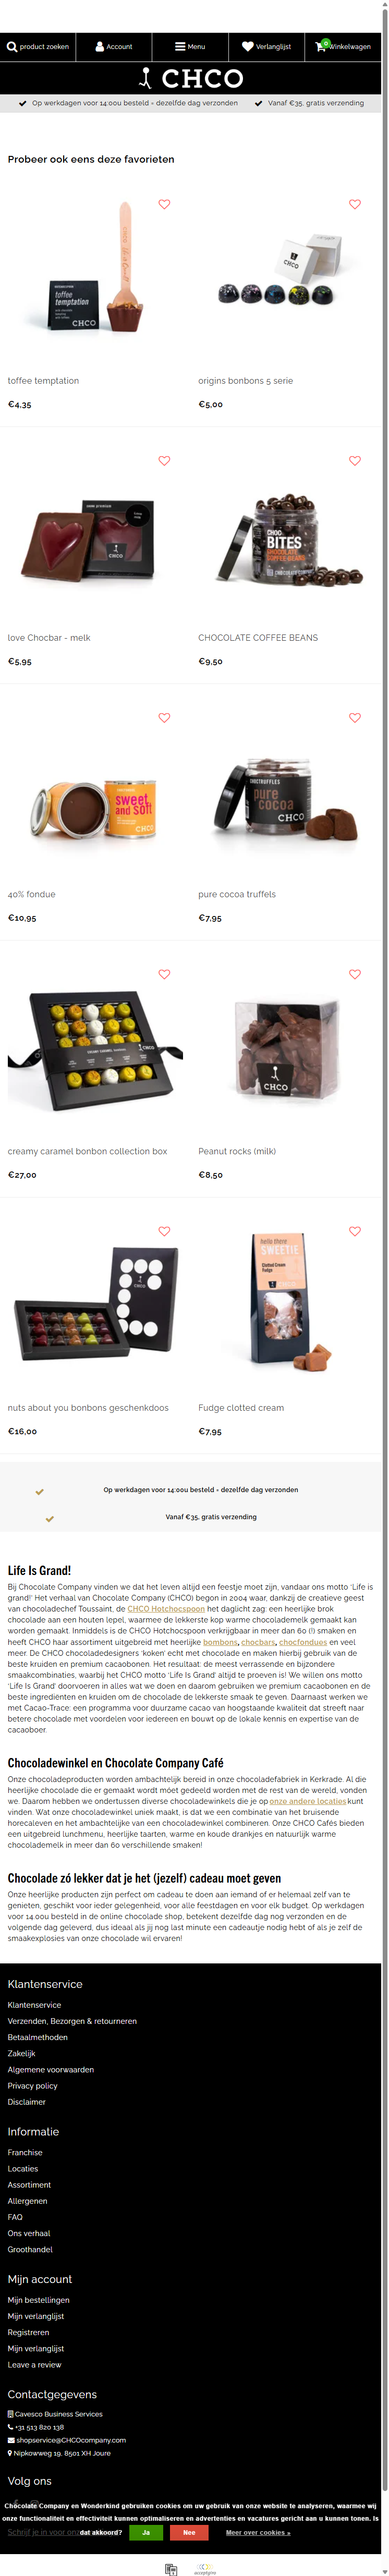389x2576 pixels.
Task: Open love Chocbar - melk product image
Action: [x=95, y=540]
